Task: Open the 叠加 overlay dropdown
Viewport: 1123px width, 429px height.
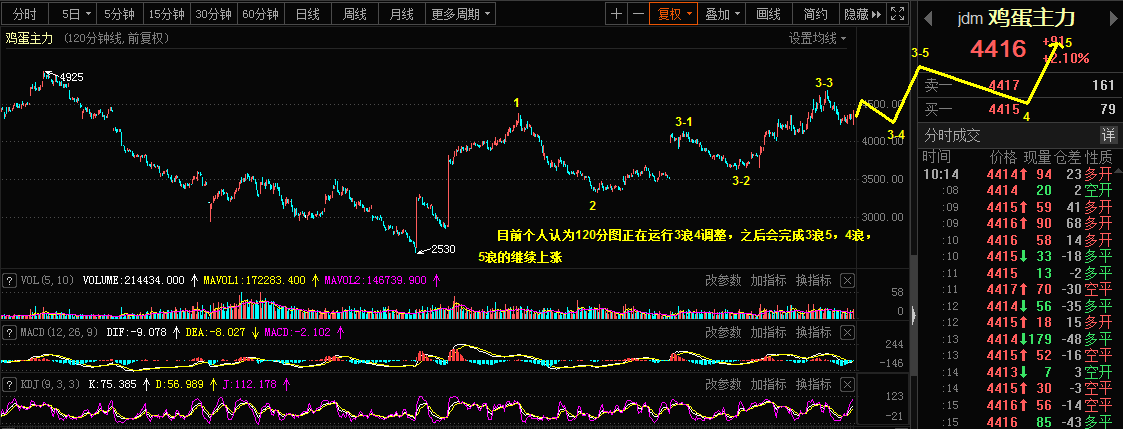Action: [722, 14]
